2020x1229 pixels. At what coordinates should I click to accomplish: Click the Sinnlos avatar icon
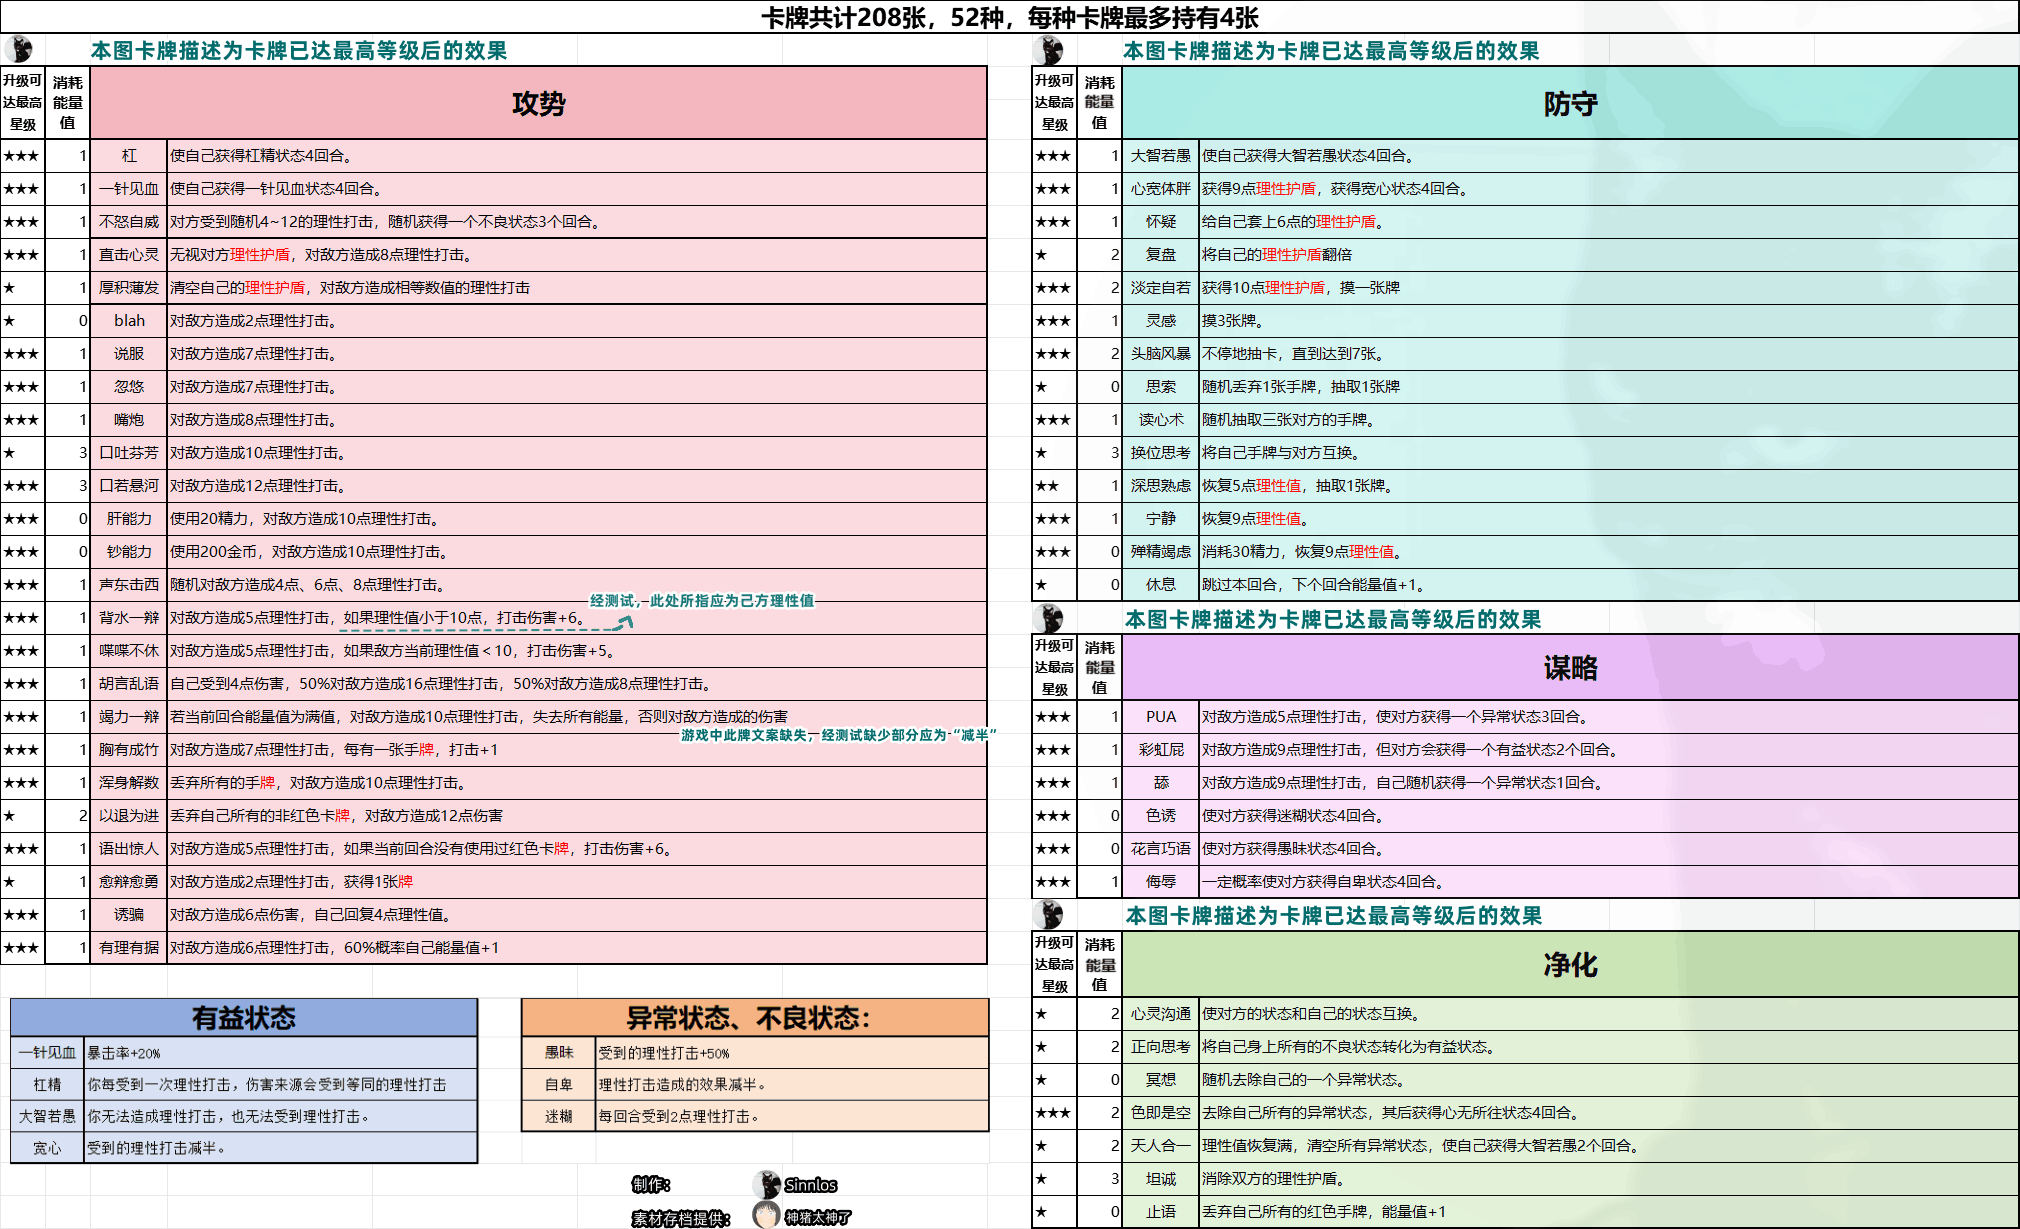pyautogui.click(x=766, y=1184)
